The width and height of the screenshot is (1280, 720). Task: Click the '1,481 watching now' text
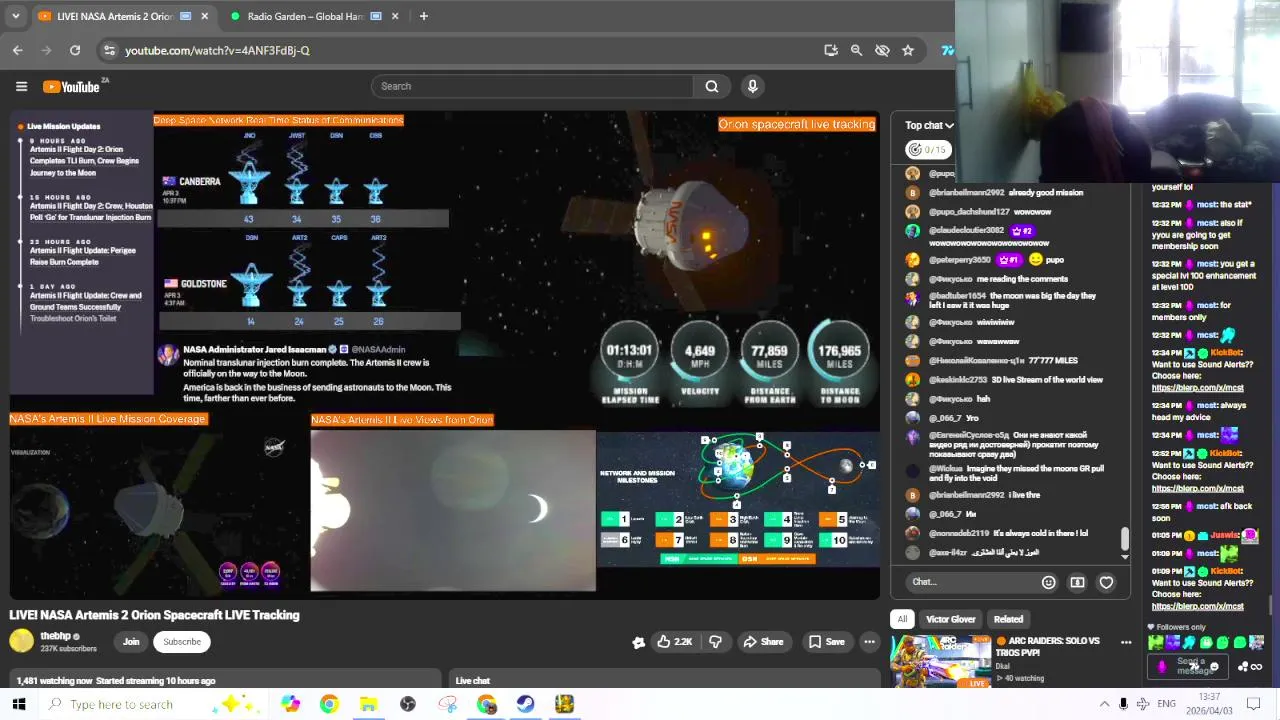click(54, 681)
